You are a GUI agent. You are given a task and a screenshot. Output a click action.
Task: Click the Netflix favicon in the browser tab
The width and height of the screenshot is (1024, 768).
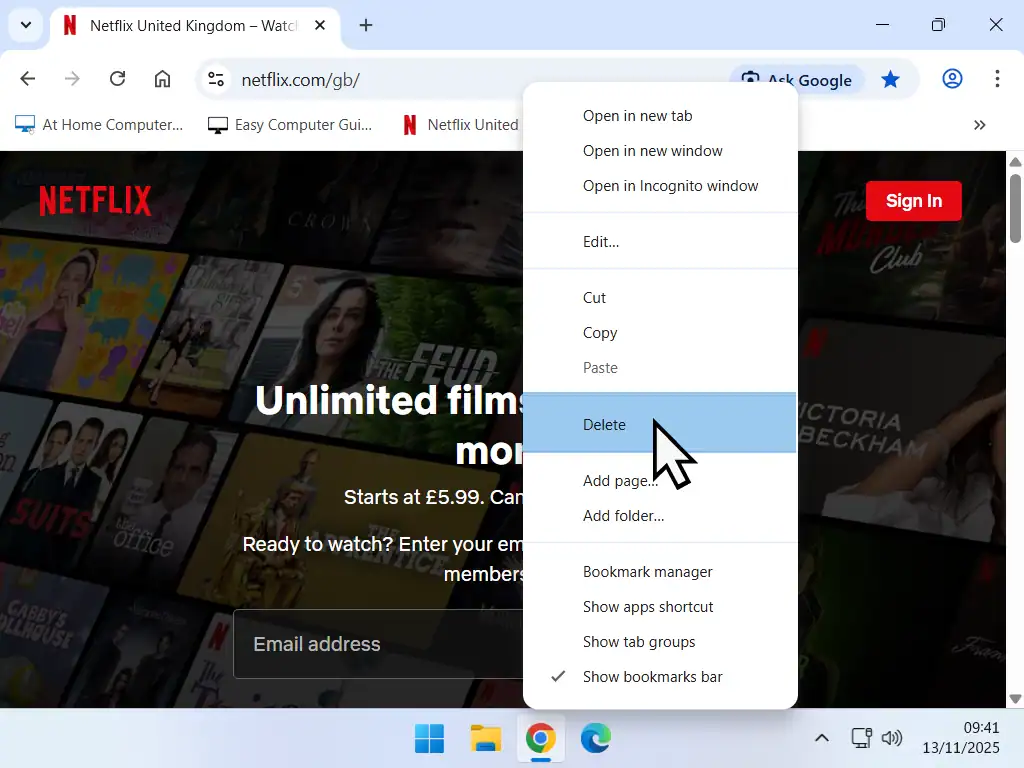point(69,26)
